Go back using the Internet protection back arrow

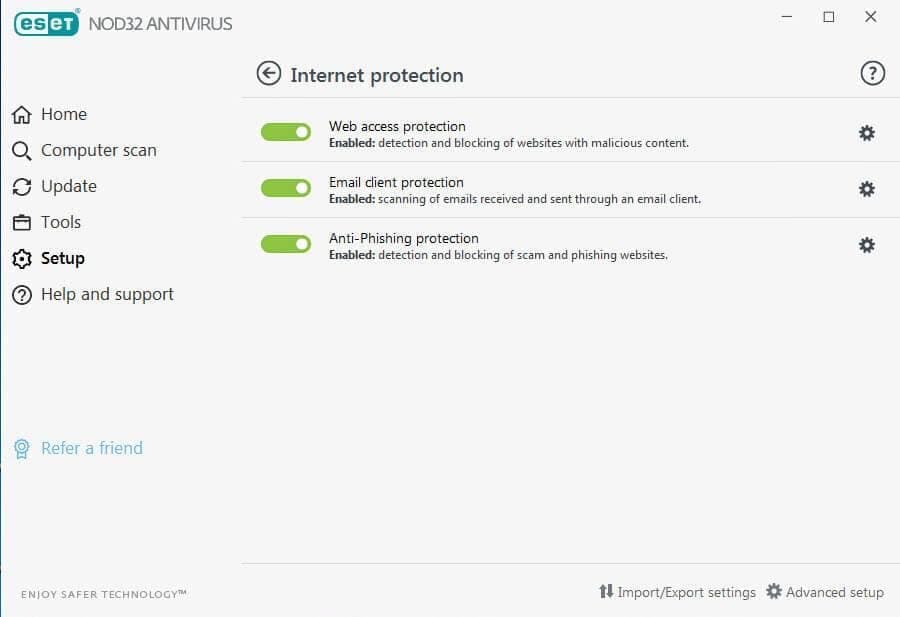268,74
